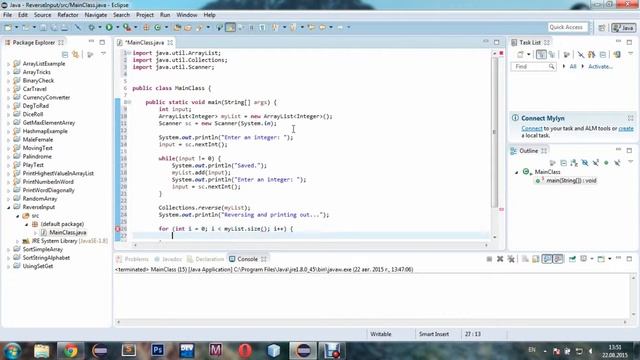The width and height of the screenshot is (640, 360).
Task: Click Remove All Terminated Launches double-X console icon
Action: pos(511,259)
